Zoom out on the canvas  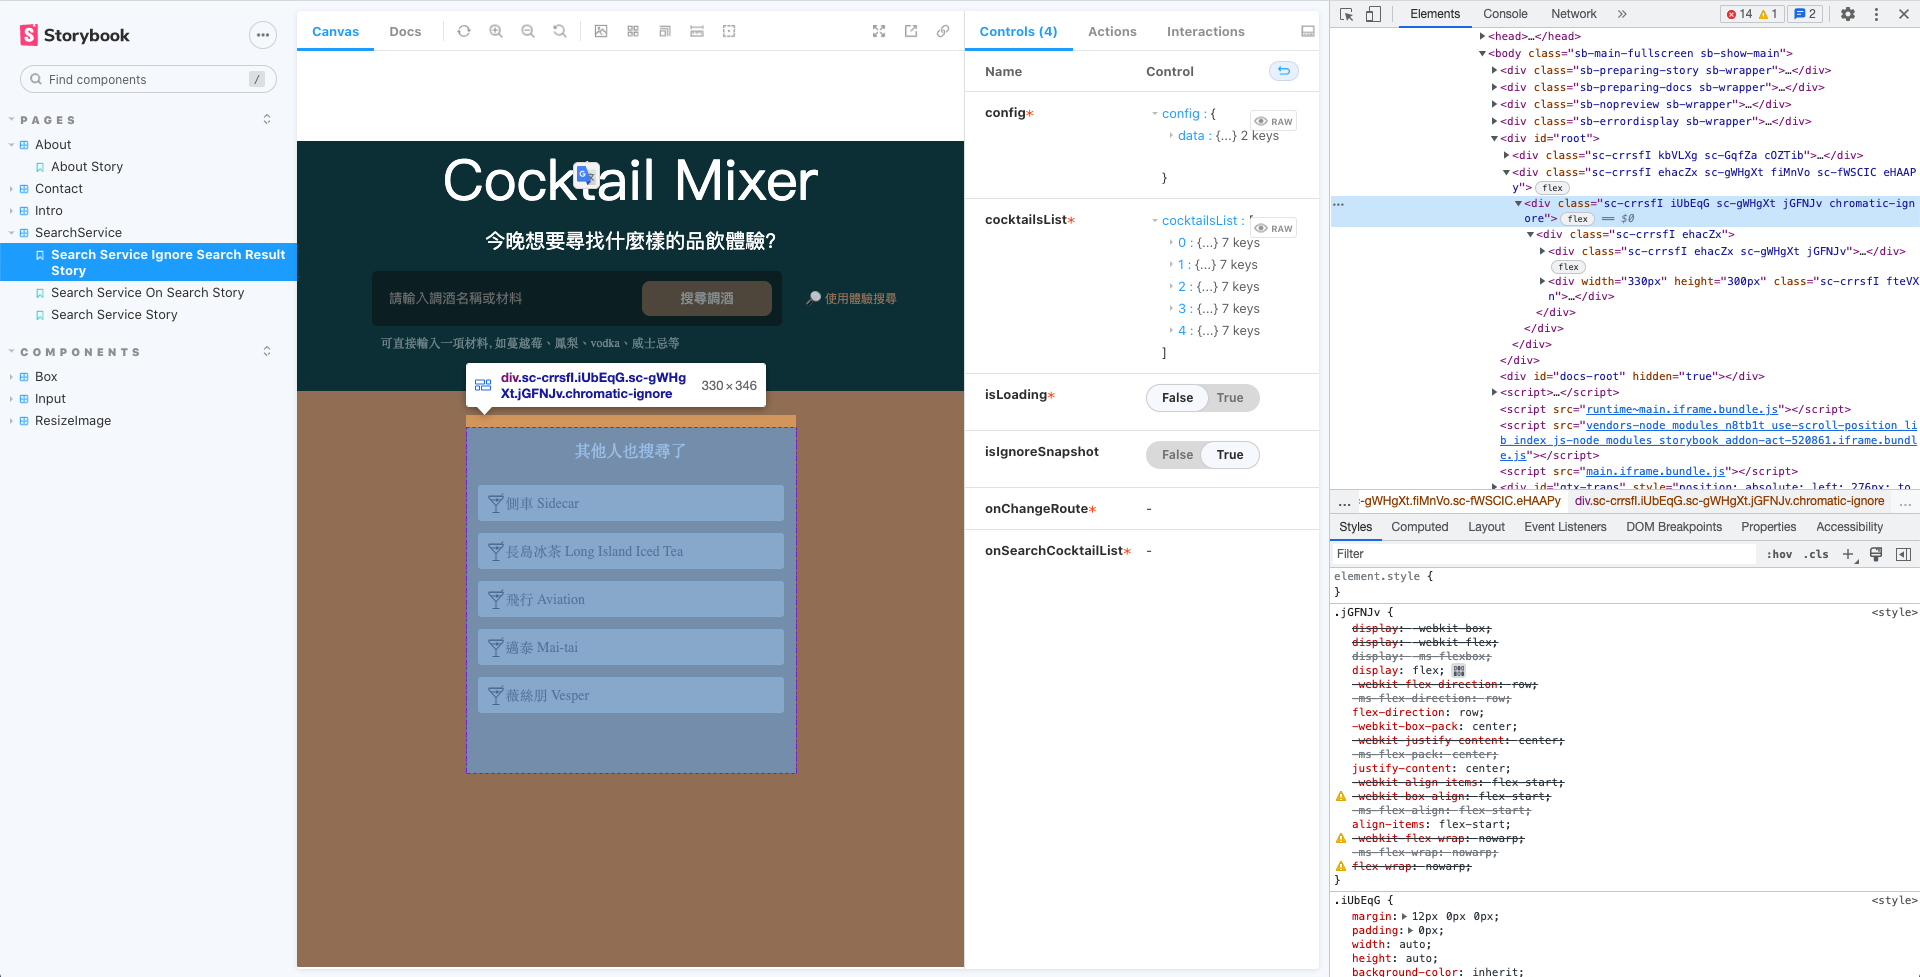coord(528,31)
